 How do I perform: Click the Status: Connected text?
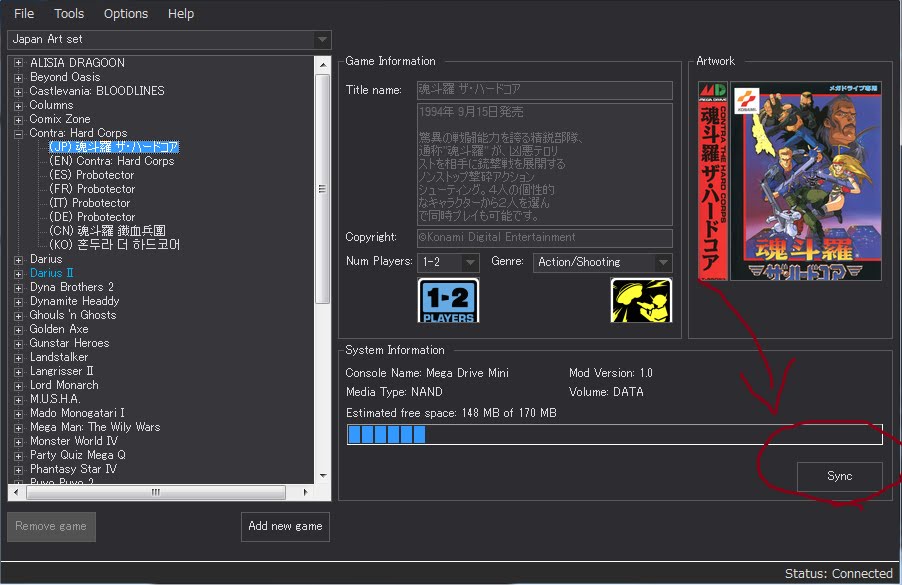pos(839,573)
